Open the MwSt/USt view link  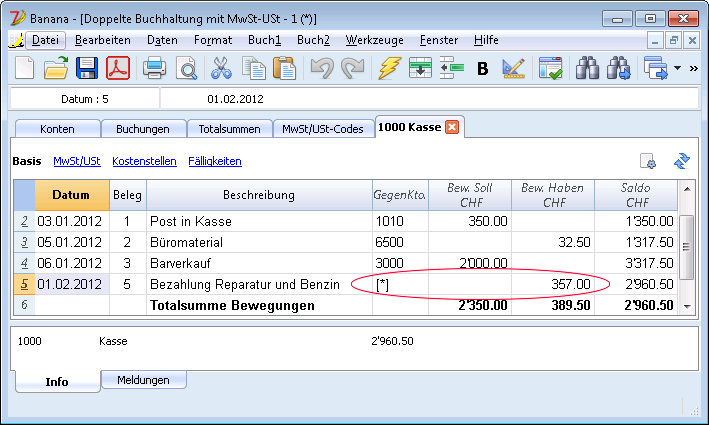pos(77,161)
